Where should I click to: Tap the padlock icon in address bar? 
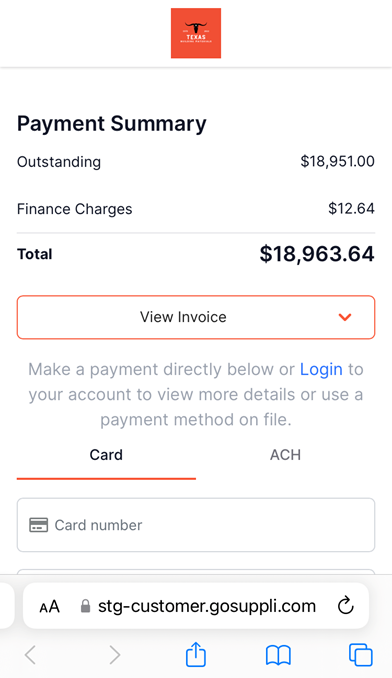tap(86, 606)
